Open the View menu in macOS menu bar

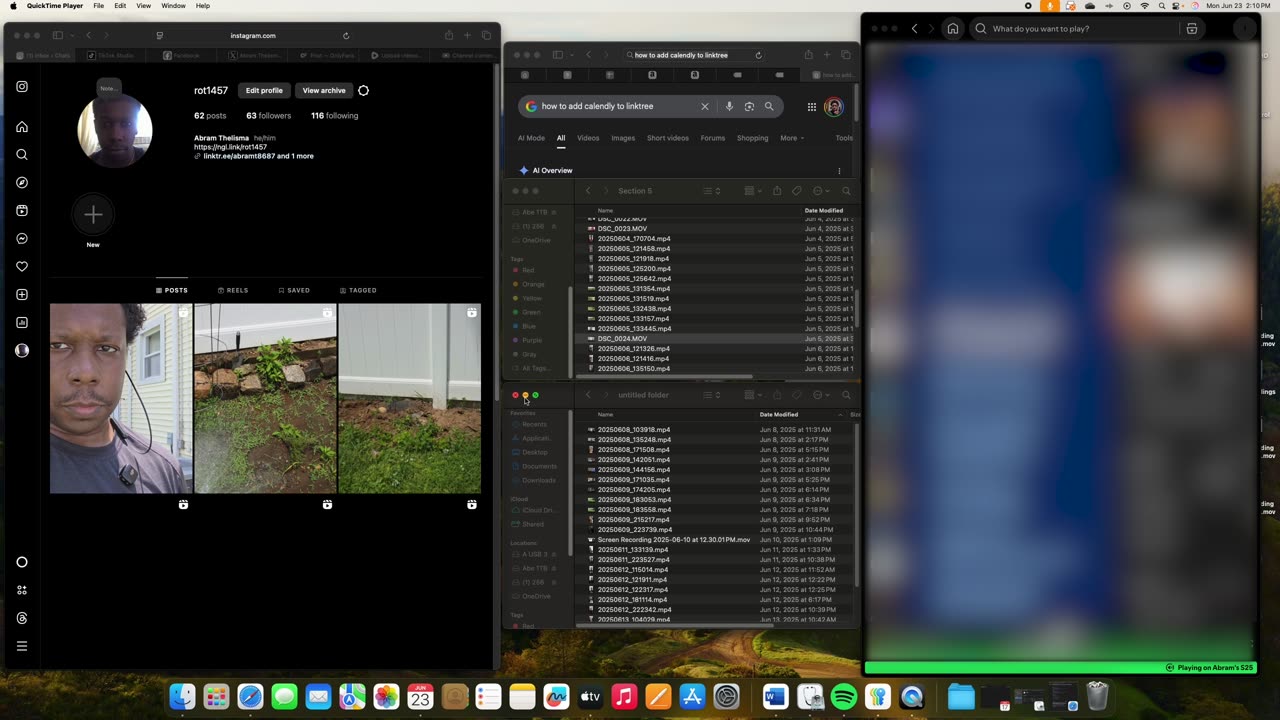tap(143, 6)
